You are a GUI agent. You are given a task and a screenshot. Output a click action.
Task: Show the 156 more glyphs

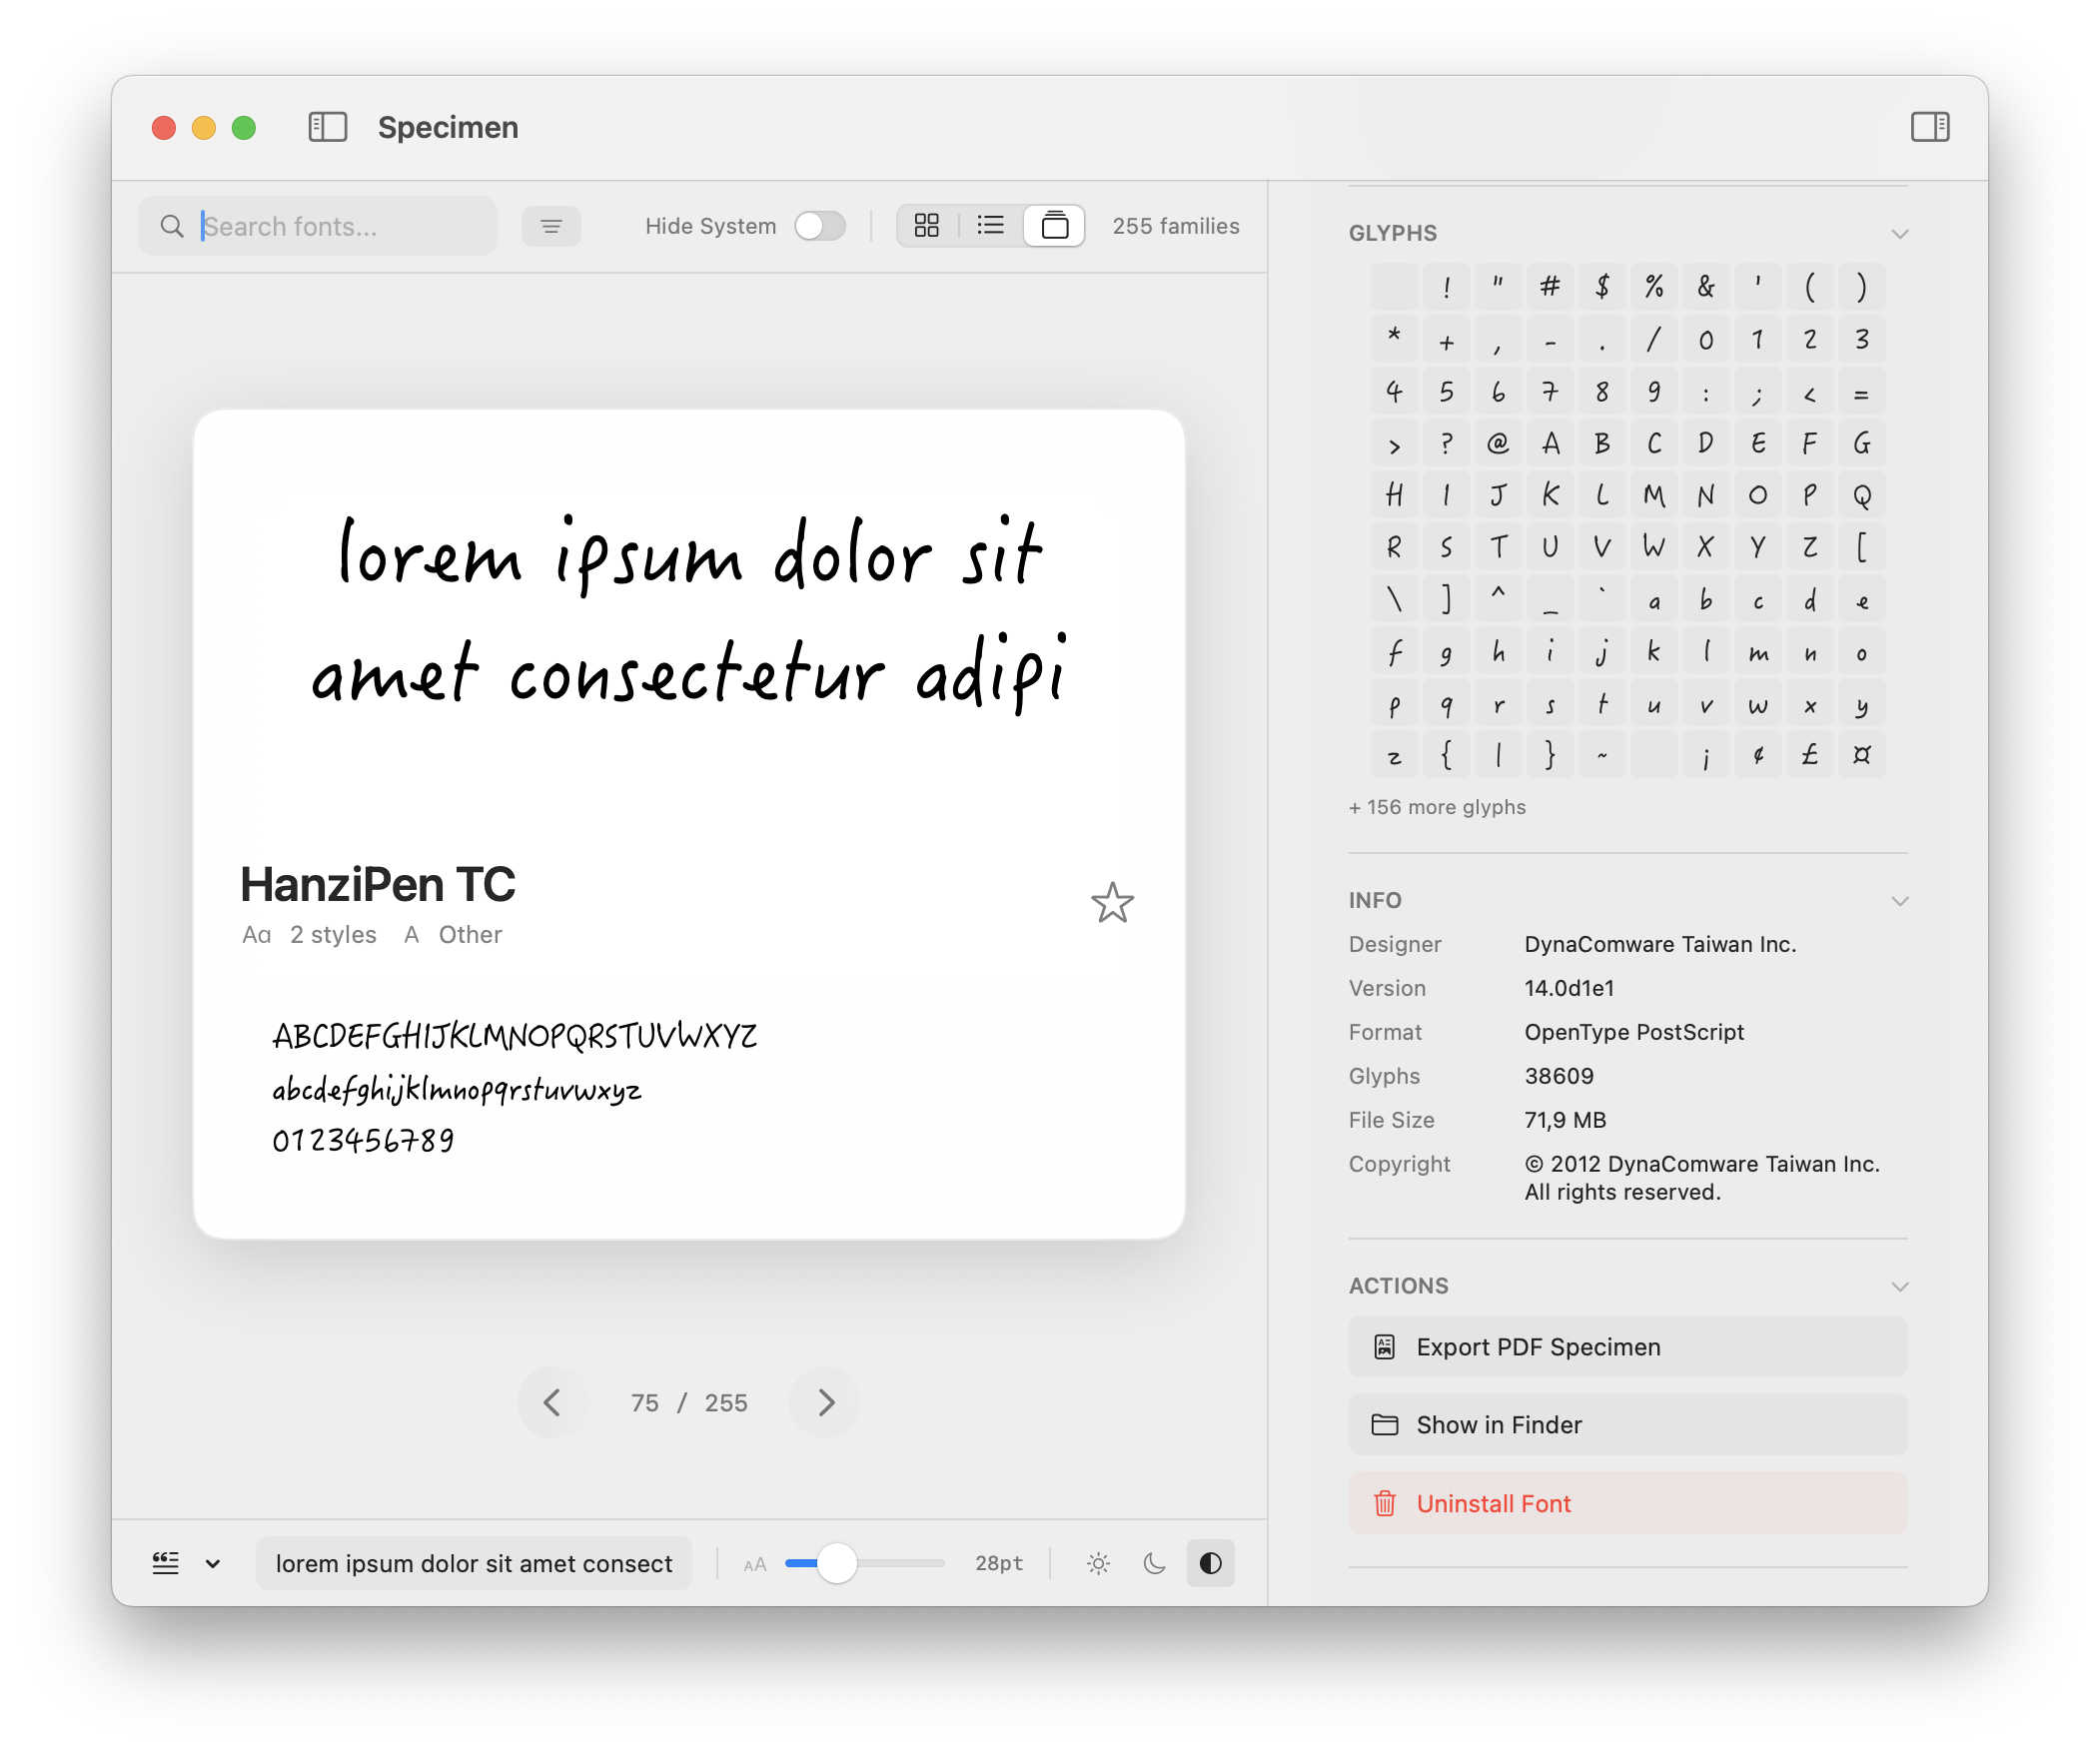click(1437, 806)
